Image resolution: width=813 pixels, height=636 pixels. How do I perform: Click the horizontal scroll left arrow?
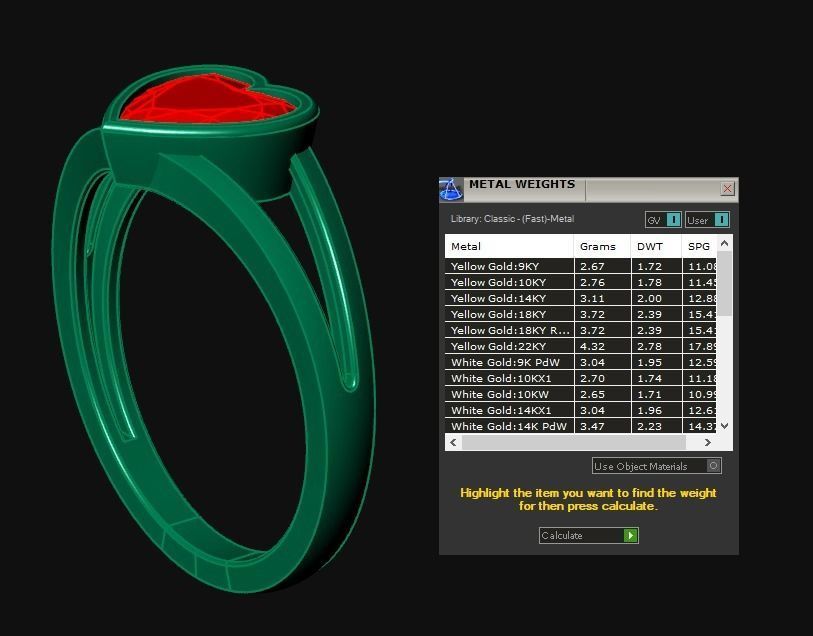(x=453, y=442)
